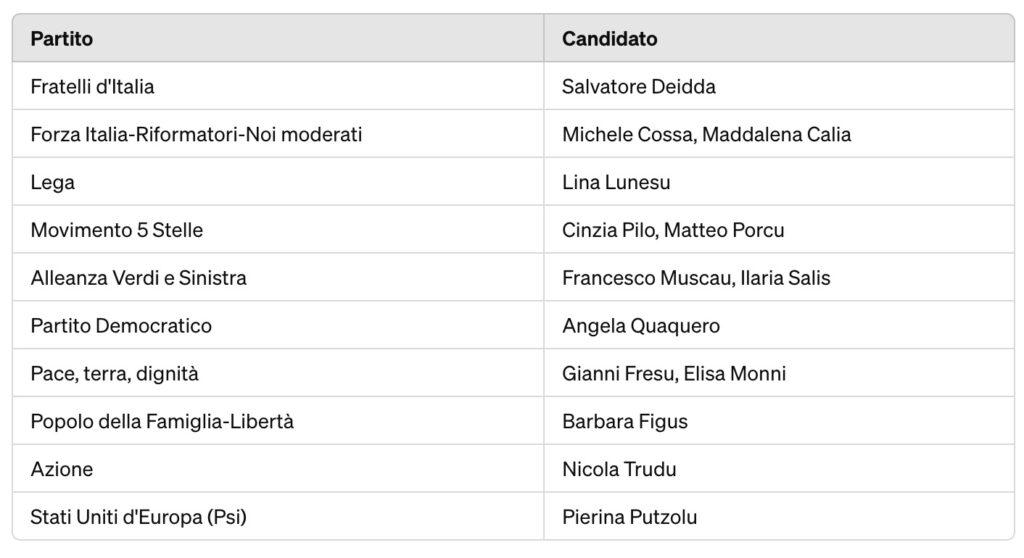Viewport: 1024px width, 558px height.
Task: Click Cinzia Pilo, Matteo Porcu cell
Action: [673, 230]
